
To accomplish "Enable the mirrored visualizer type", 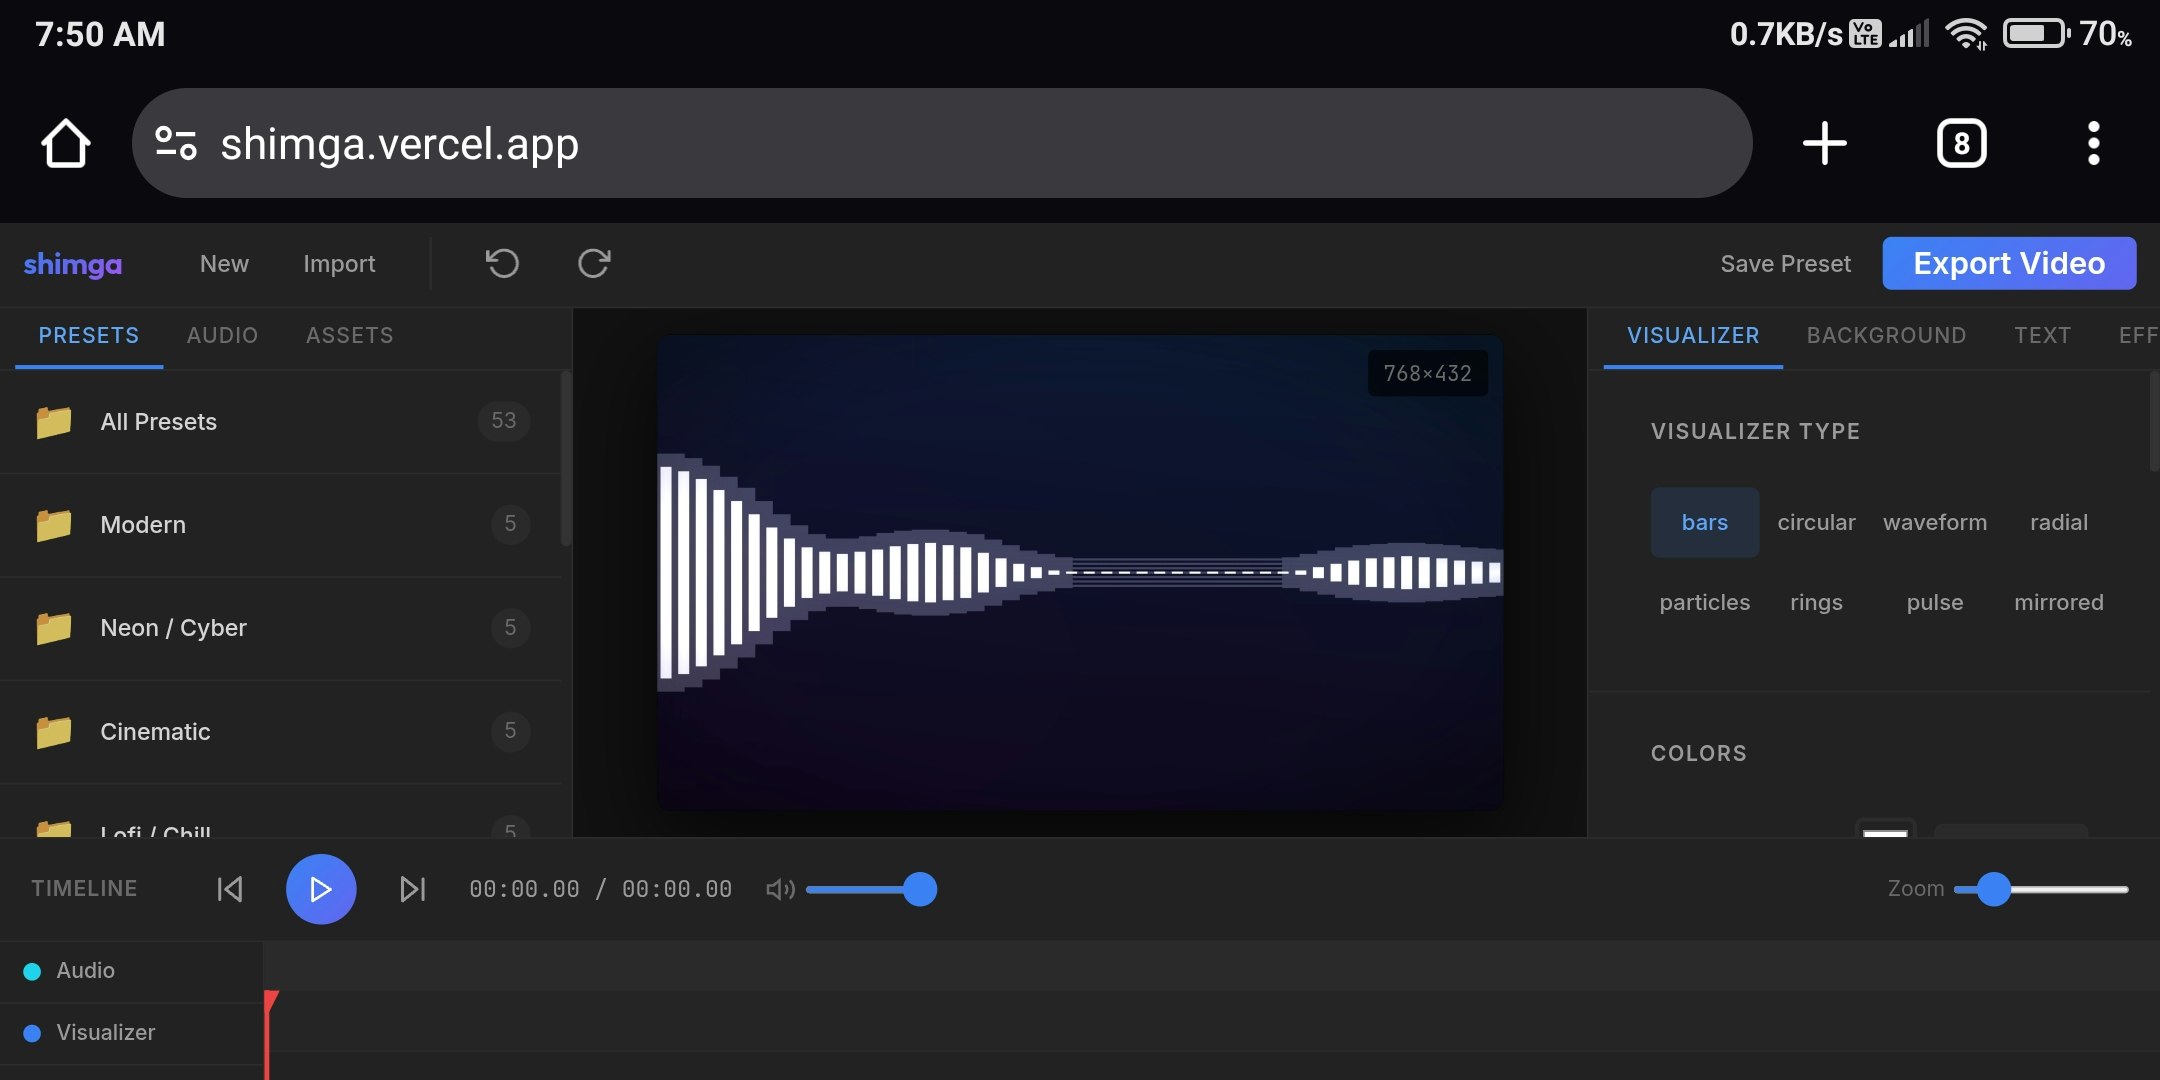I will (x=2058, y=602).
